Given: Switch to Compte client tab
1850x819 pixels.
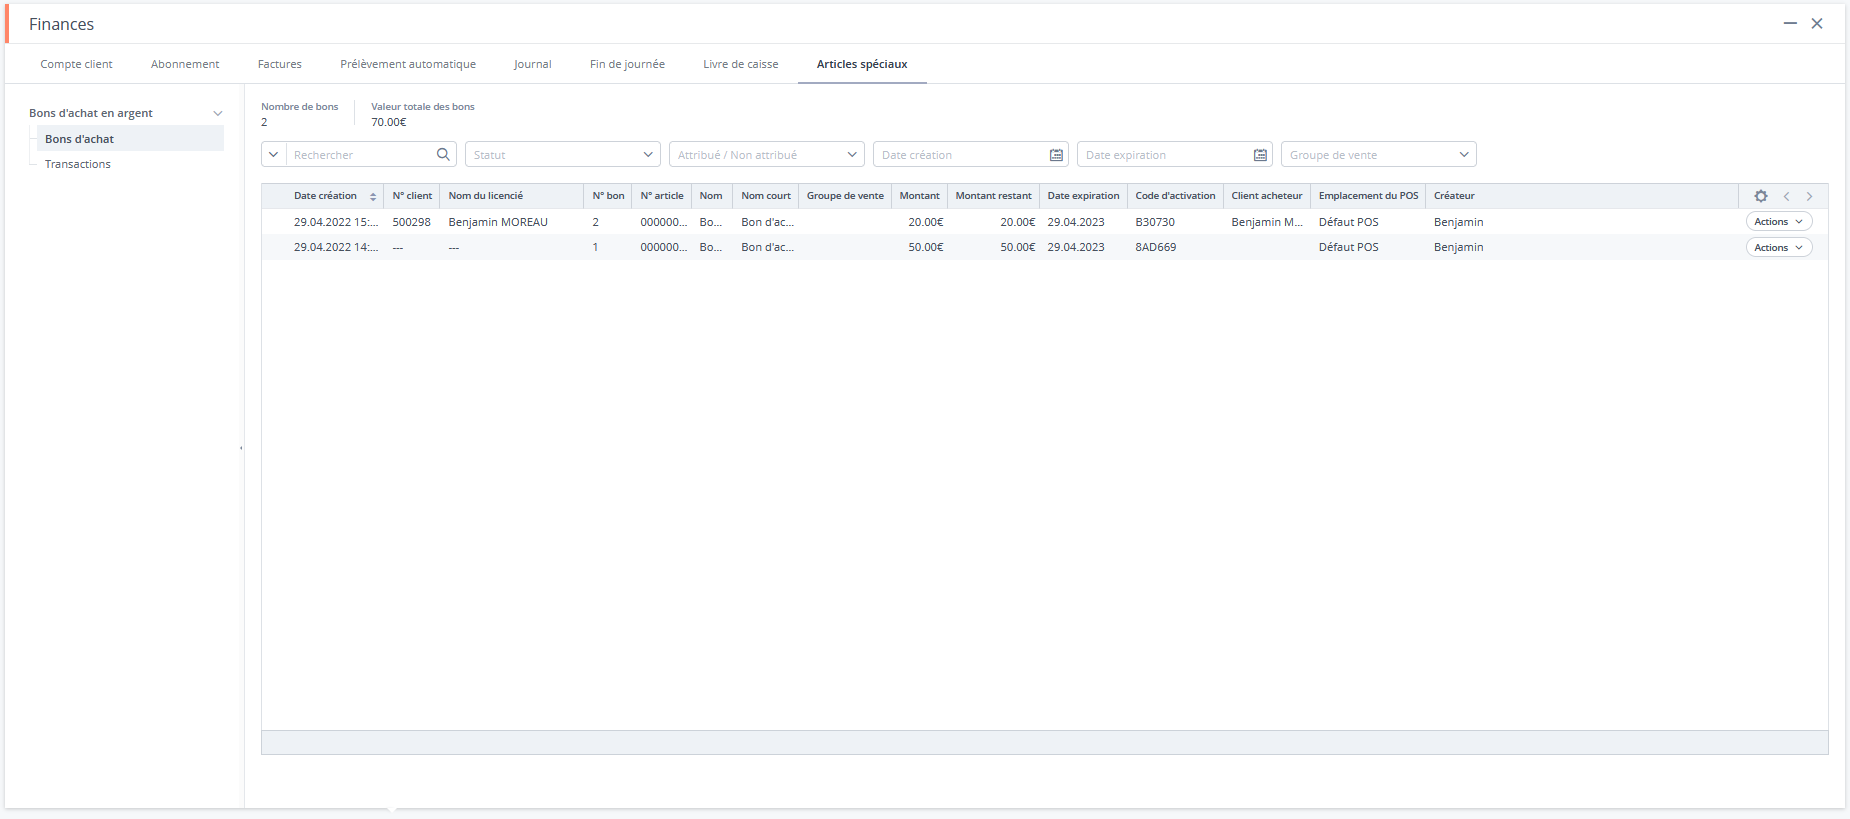Looking at the screenshot, I should point(76,64).
